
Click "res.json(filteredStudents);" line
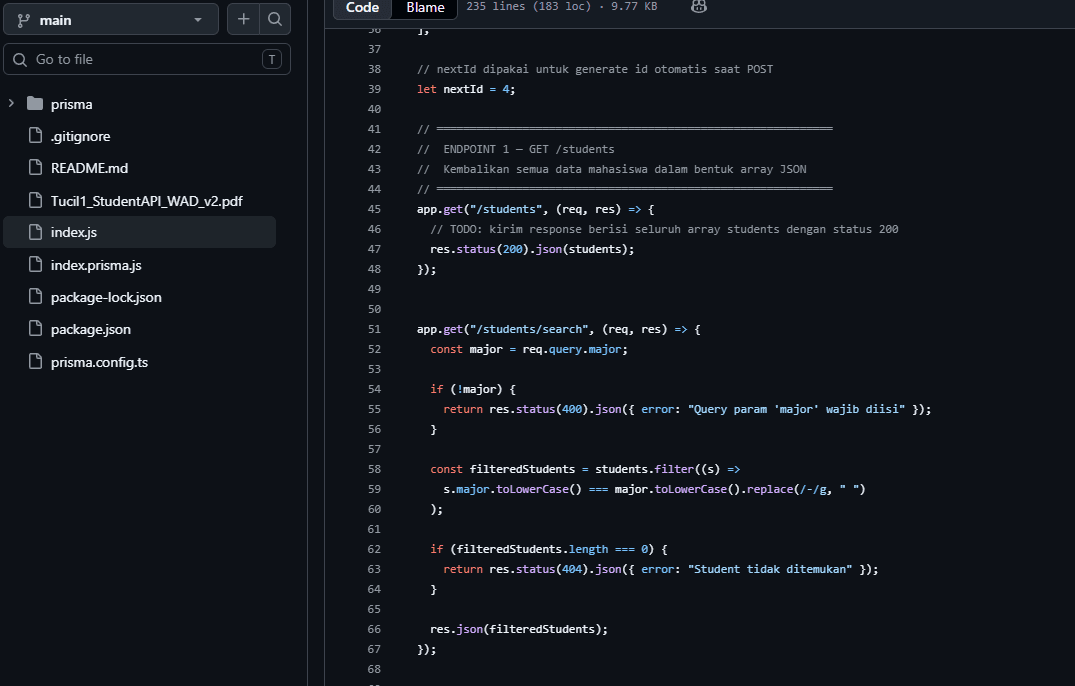[x=519, y=629]
